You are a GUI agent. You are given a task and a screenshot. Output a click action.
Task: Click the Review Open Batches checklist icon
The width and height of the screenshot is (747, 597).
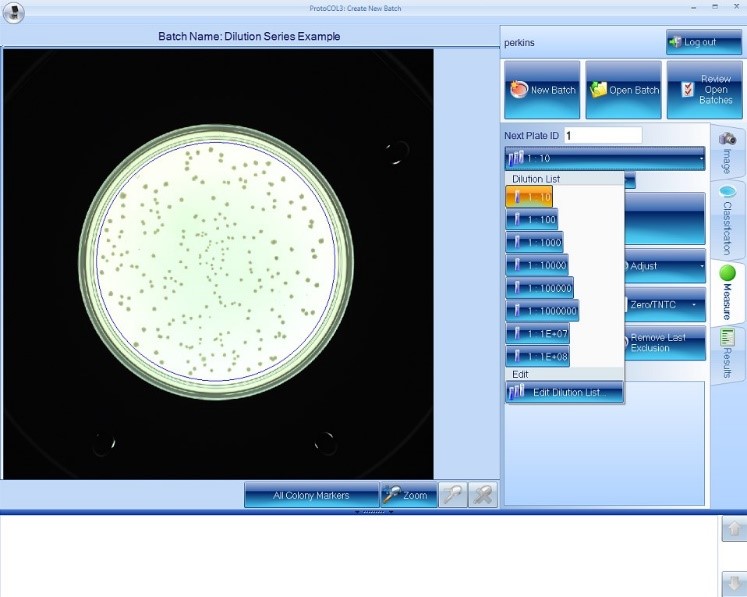click(x=686, y=90)
